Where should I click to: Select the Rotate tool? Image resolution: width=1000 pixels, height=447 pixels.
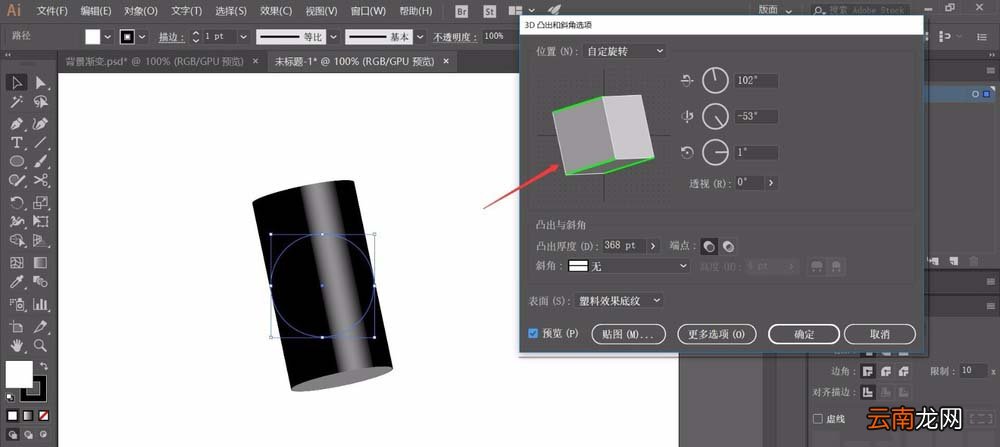tap(17, 203)
